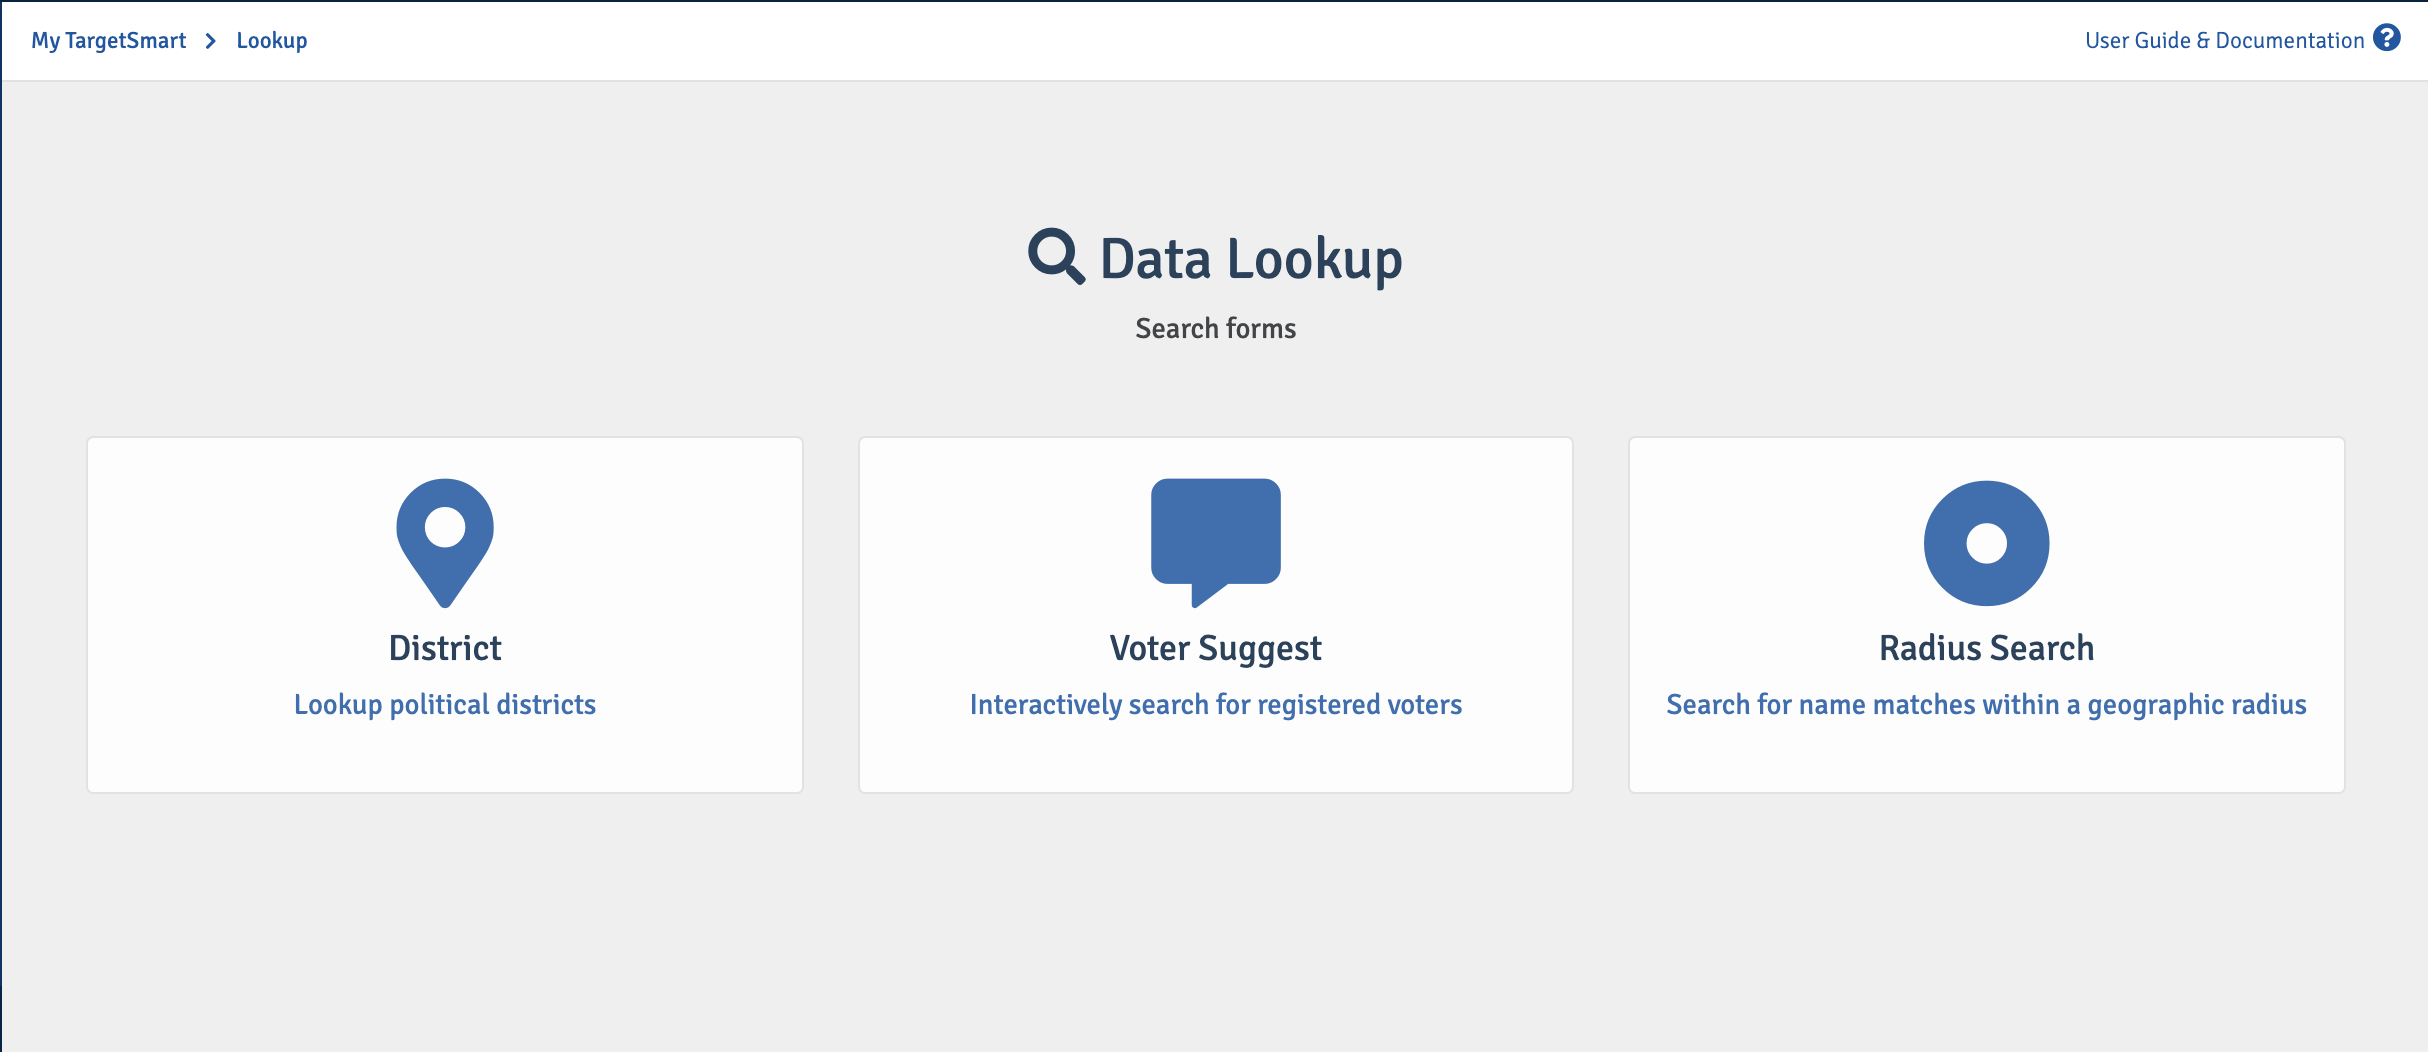The height and width of the screenshot is (1052, 2428).
Task: Click the magnifying glass icon beside Data Lookup
Action: click(x=1056, y=257)
